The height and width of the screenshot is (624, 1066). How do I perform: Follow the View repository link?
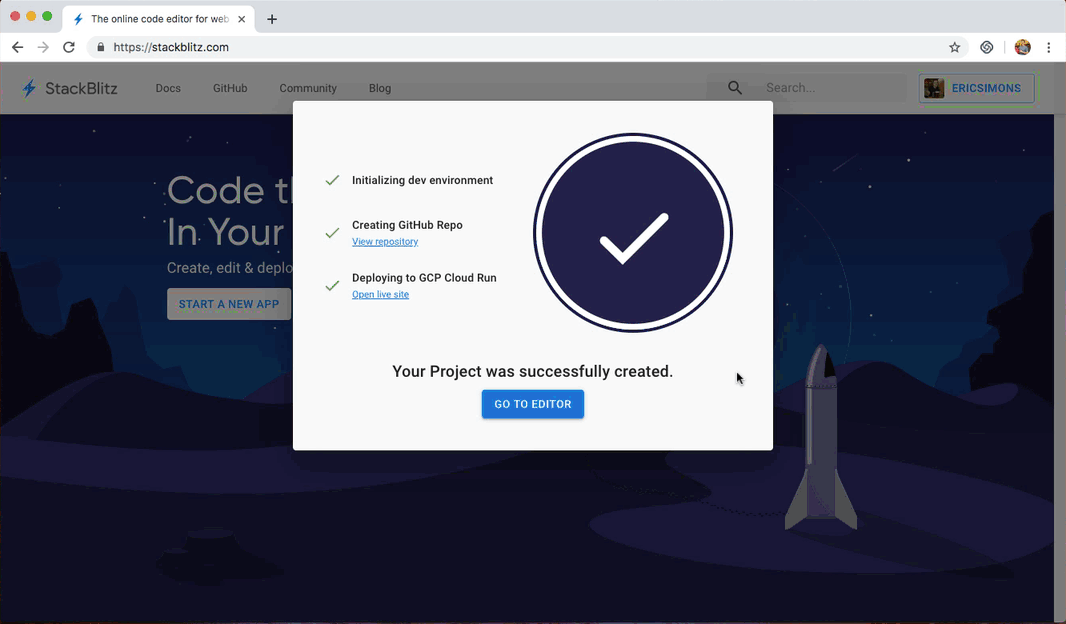pos(385,242)
